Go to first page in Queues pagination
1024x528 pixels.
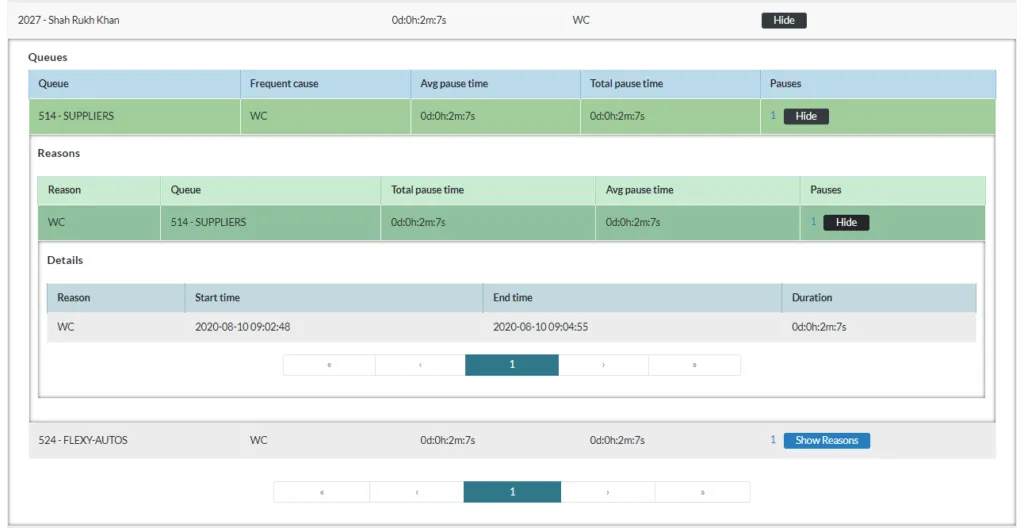pyautogui.click(x=322, y=492)
